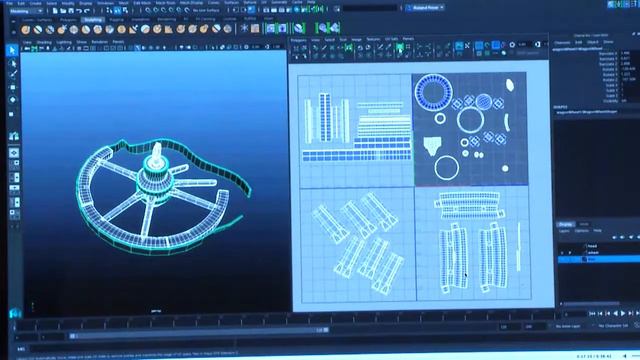Open the Layers menu in layer editor
The height and width of the screenshot is (360, 640).
tap(564, 231)
